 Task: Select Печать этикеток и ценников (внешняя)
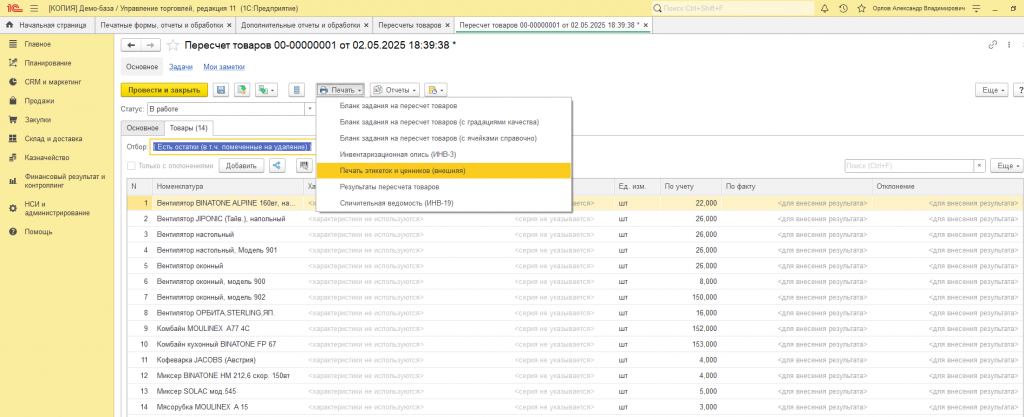coord(443,170)
